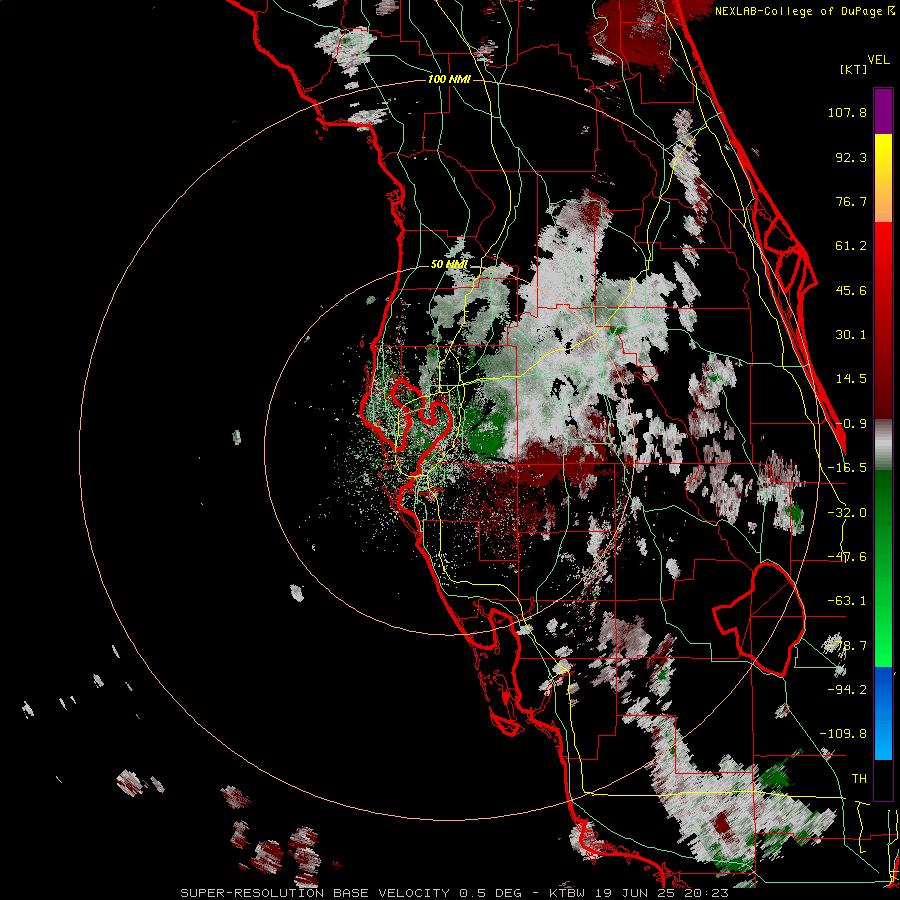
Task: Select the 76.7 knot scale value
Action: click(x=851, y=201)
